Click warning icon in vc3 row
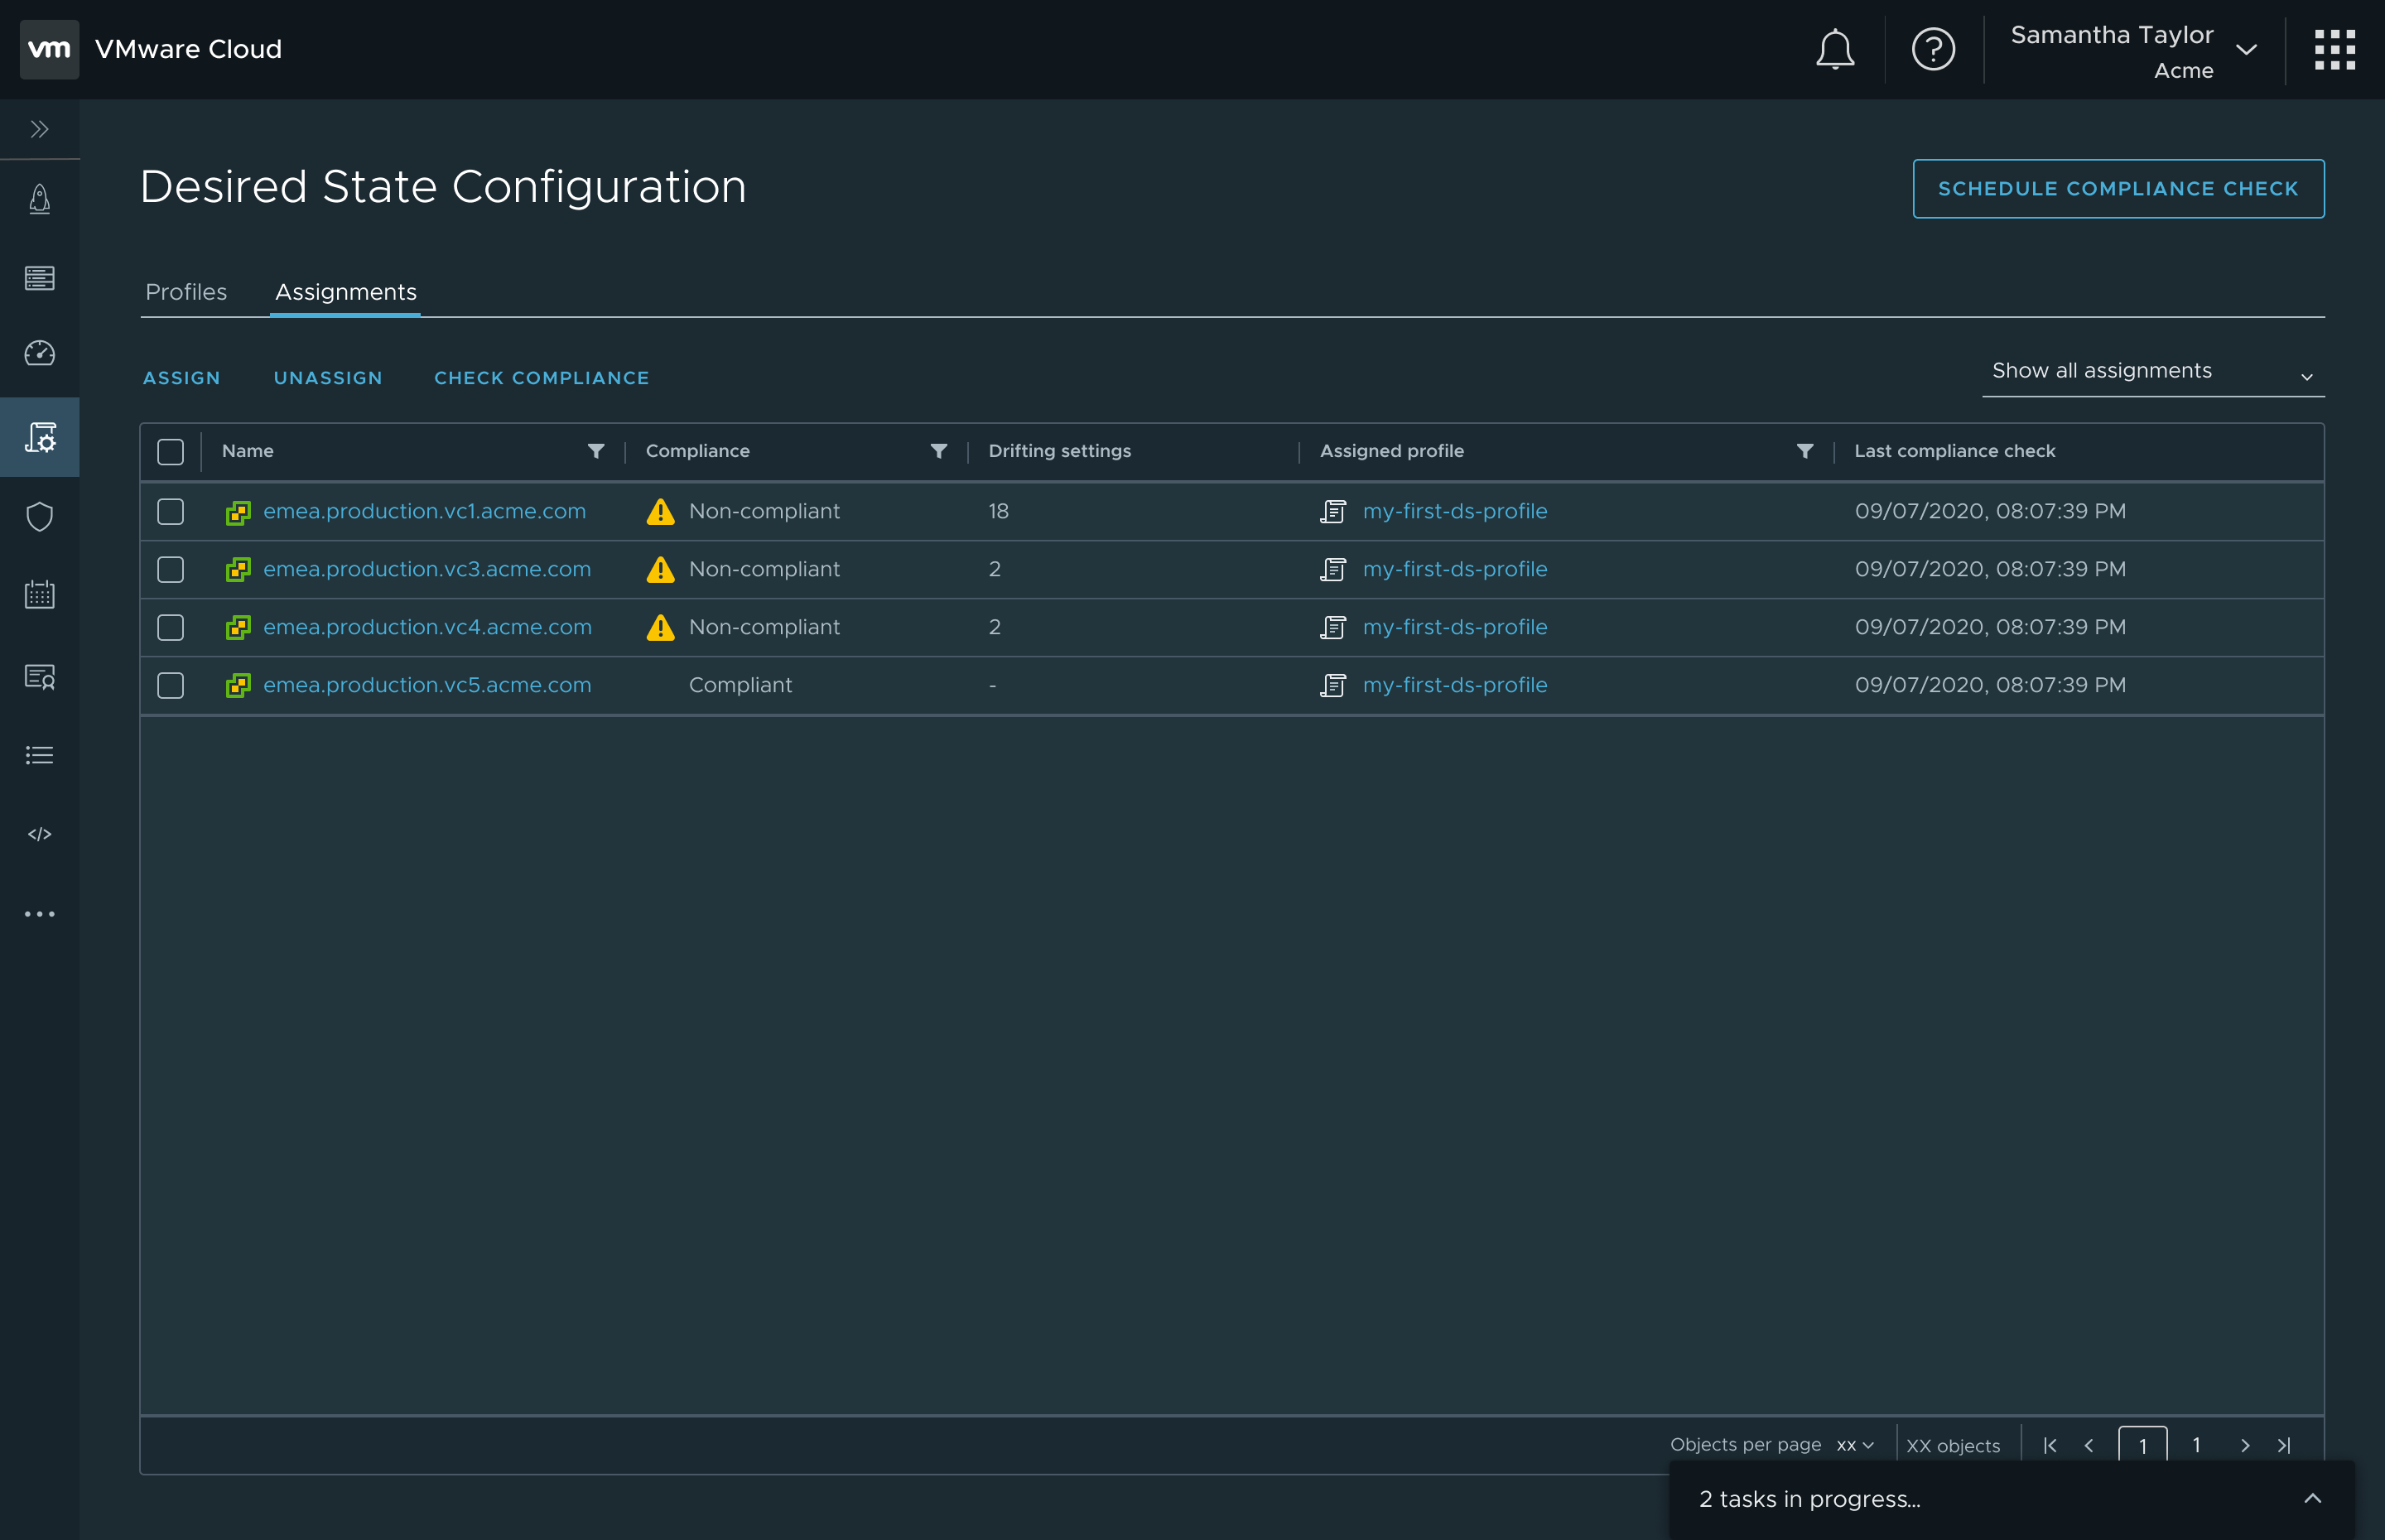The image size is (2385, 1540). coord(661,570)
